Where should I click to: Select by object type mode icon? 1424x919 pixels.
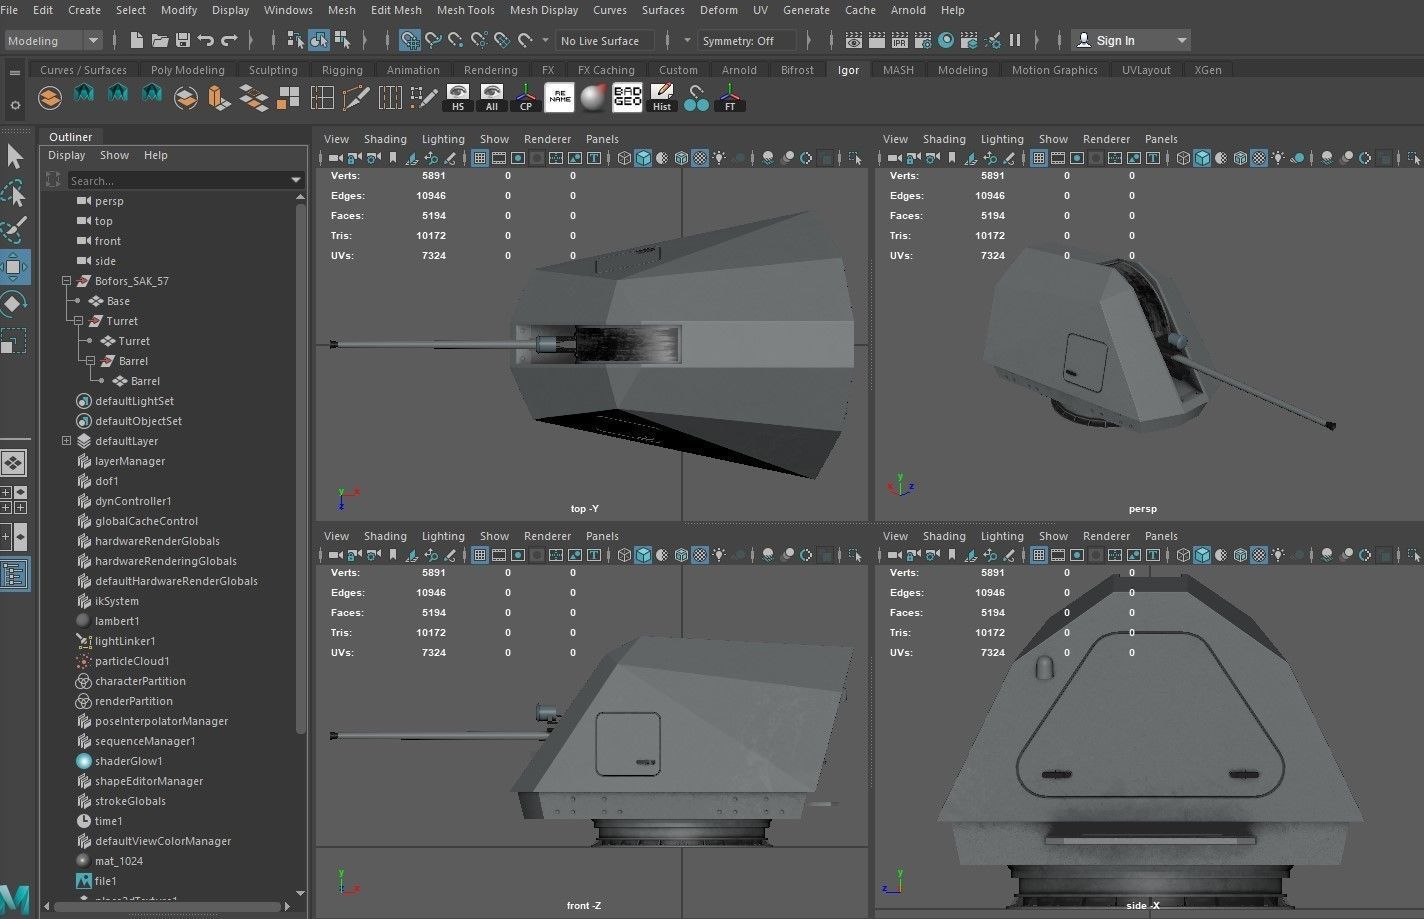pyautogui.click(x=318, y=40)
